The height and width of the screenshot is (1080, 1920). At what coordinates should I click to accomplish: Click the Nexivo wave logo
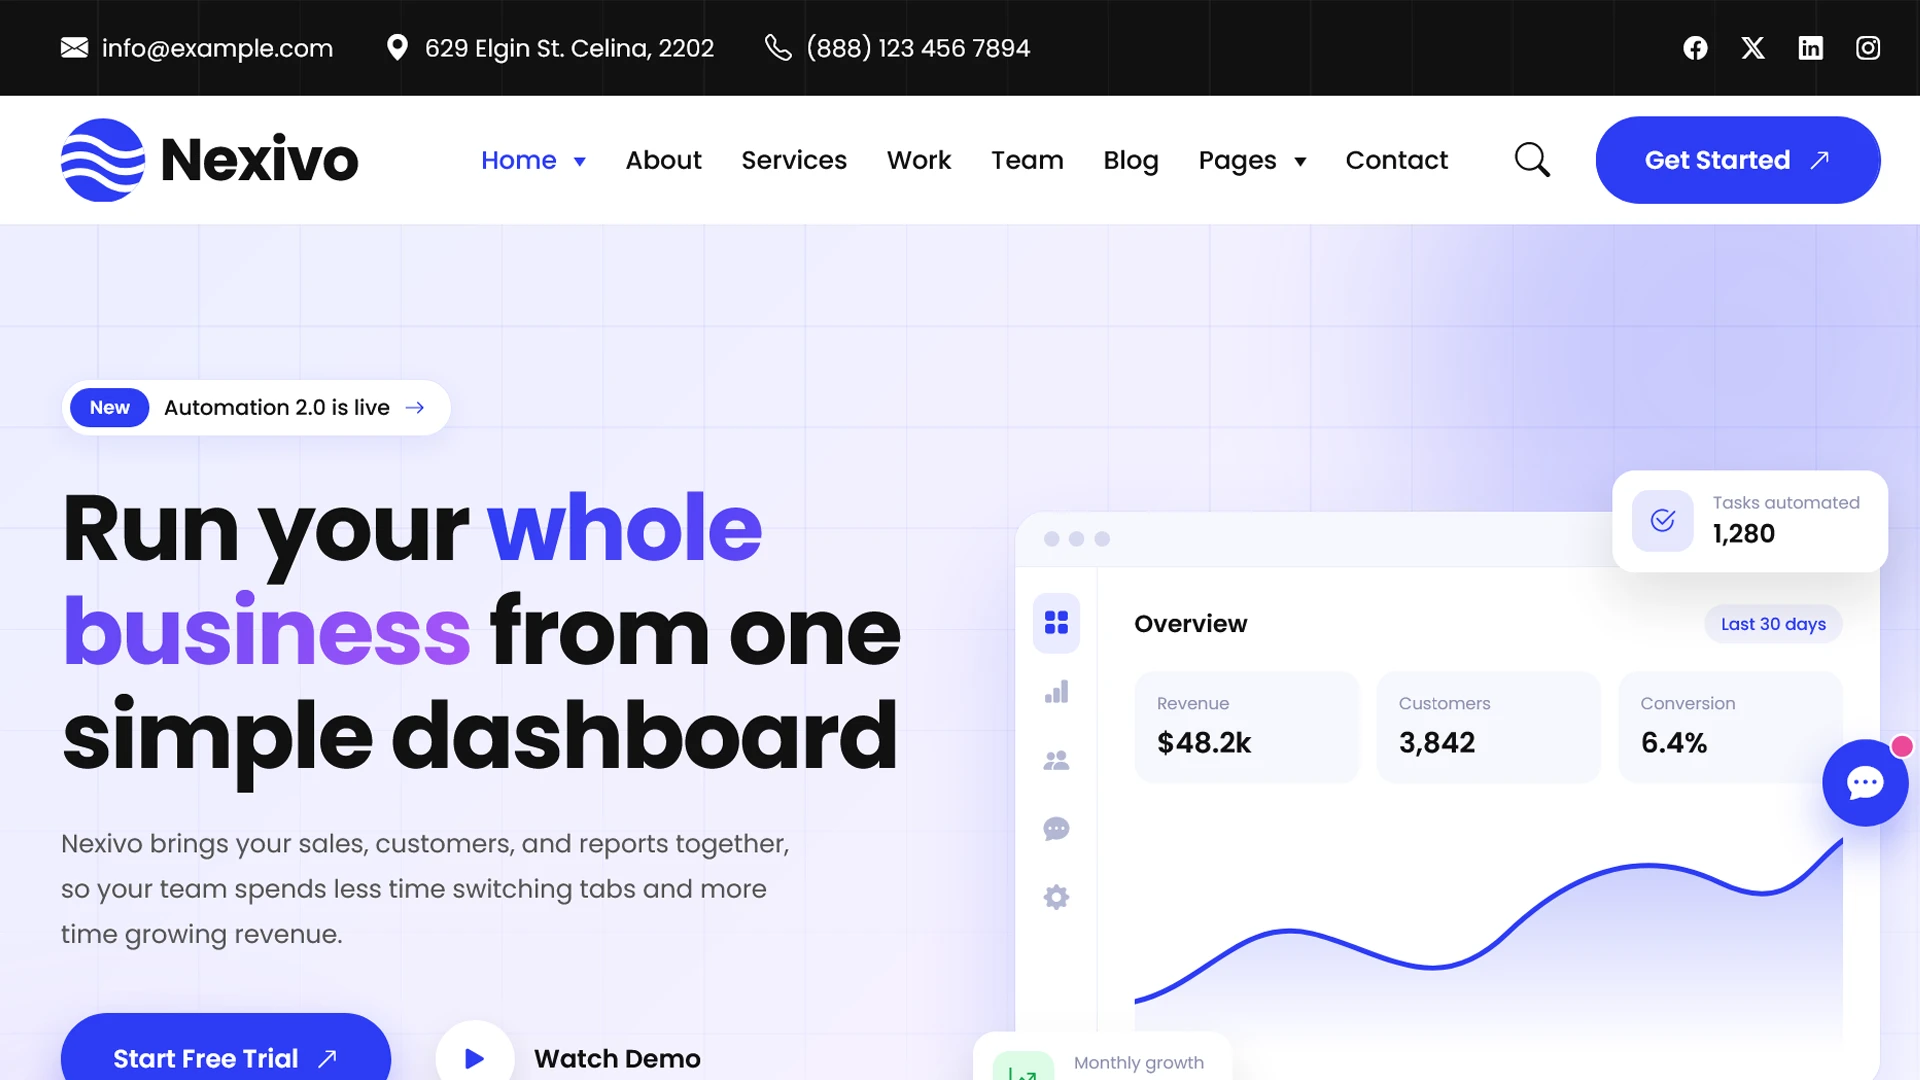point(102,160)
